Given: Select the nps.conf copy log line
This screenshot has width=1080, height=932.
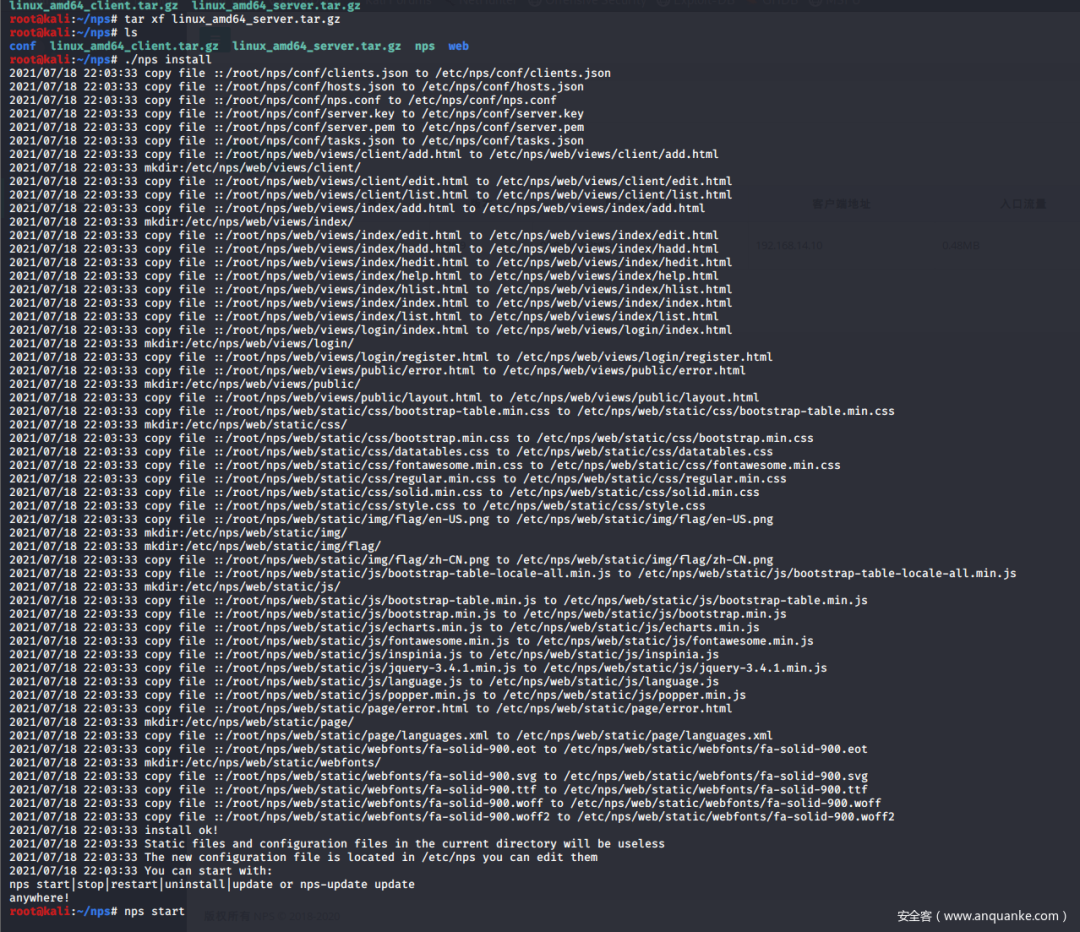Looking at the screenshot, I should pos(282,100).
